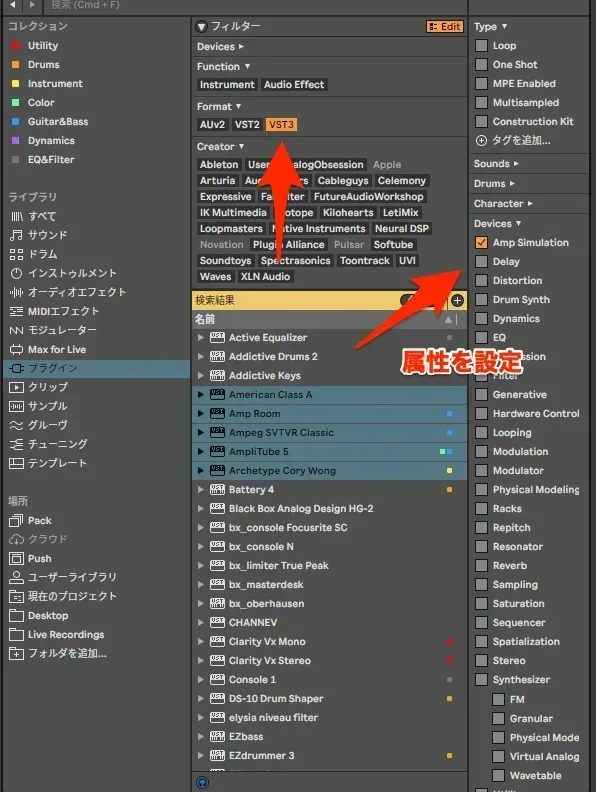The width and height of the screenshot is (596, 792).
Task: Select the orange Drums collection swatch
Action: [x=16, y=65]
